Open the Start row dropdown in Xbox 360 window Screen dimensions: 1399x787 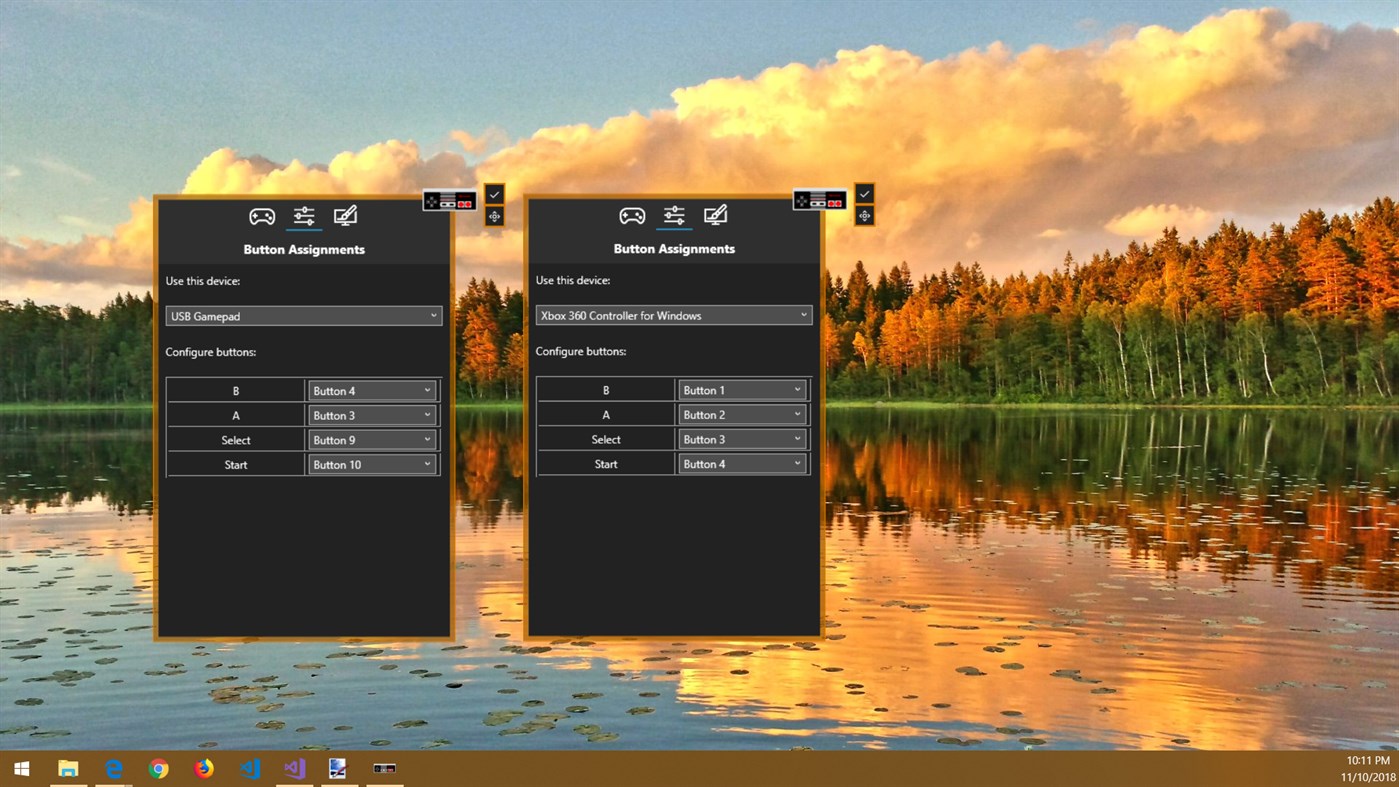click(742, 464)
